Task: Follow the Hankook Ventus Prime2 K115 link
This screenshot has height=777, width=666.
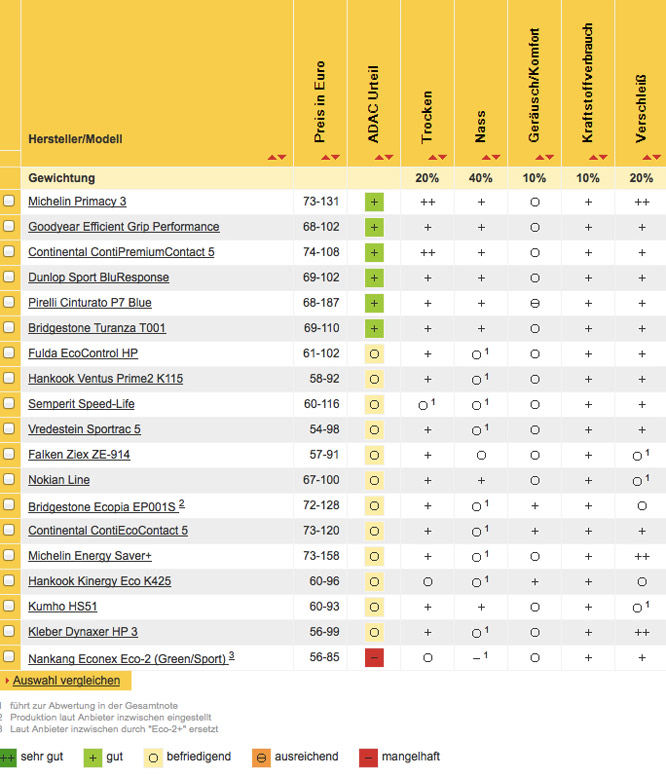Action: [x=106, y=379]
